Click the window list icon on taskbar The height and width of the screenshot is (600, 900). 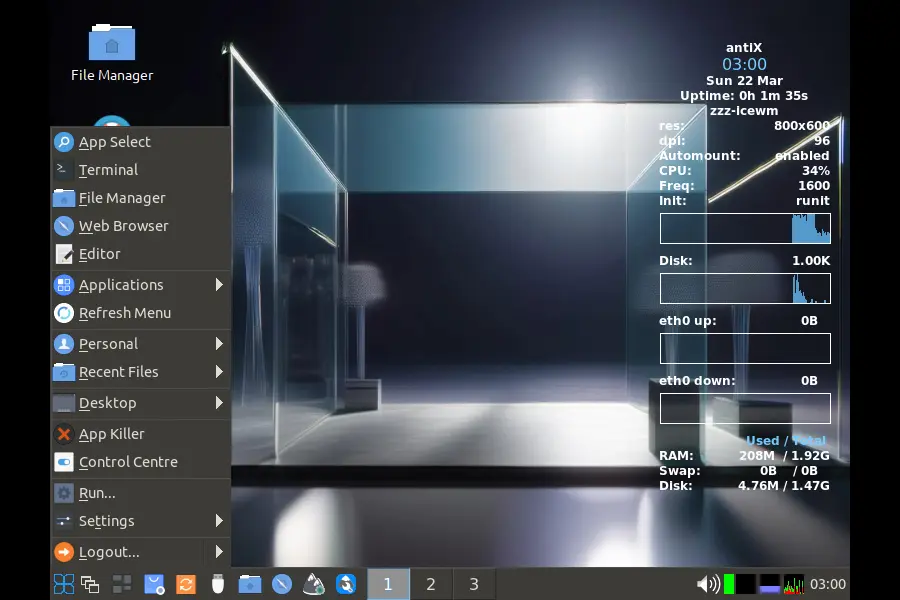[x=90, y=584]
